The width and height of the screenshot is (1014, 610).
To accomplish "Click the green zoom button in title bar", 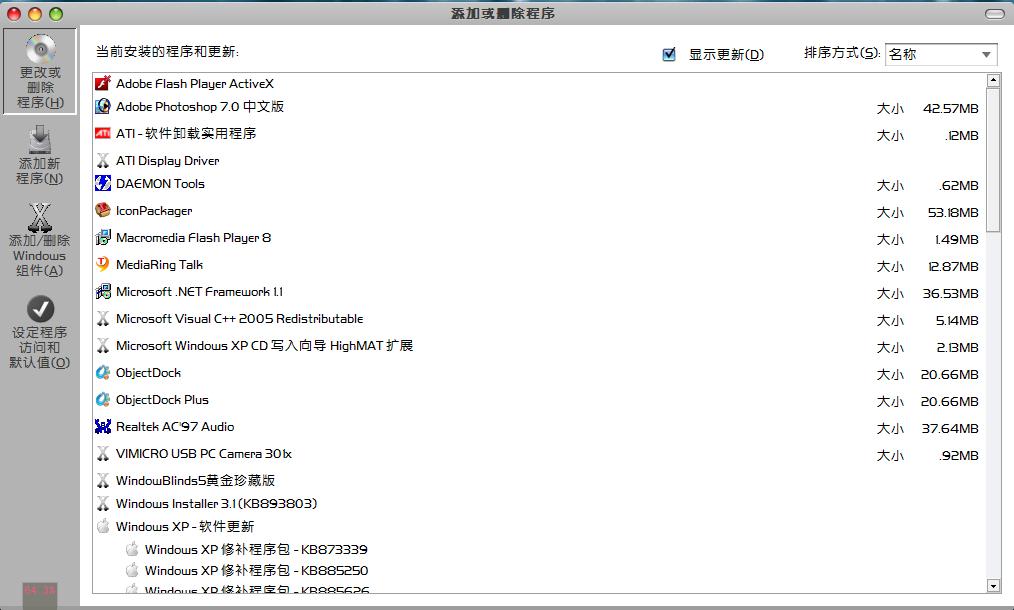I will pyautogui.click(x=56, y=14).
